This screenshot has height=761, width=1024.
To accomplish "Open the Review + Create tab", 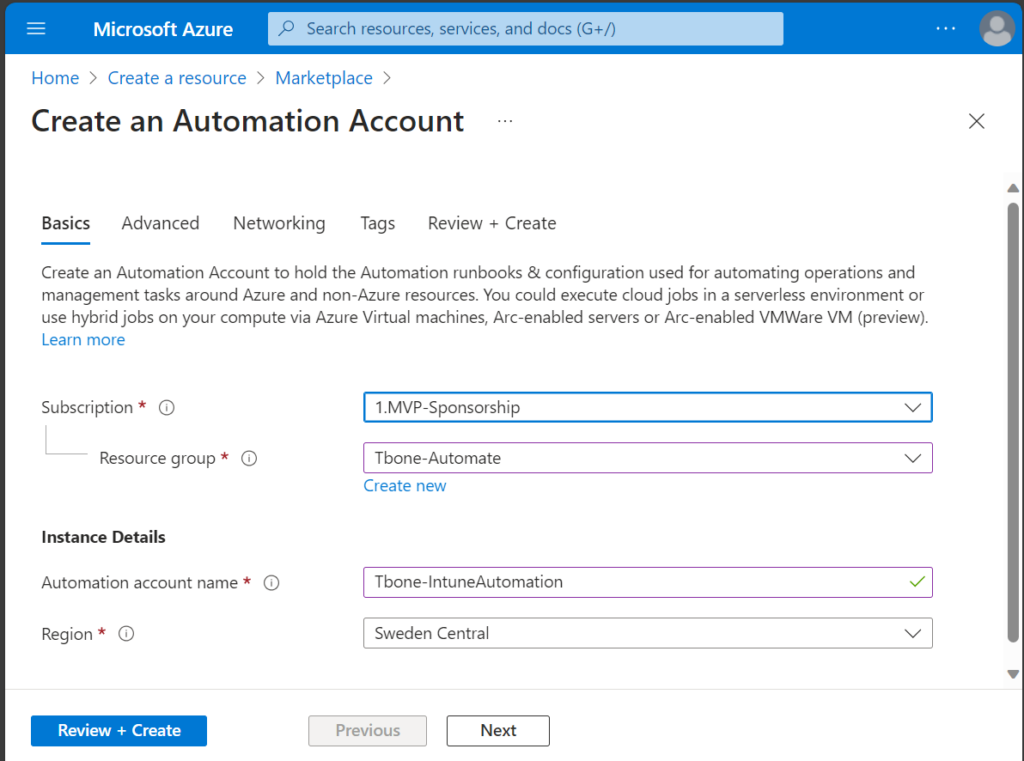I will [492, 223].
